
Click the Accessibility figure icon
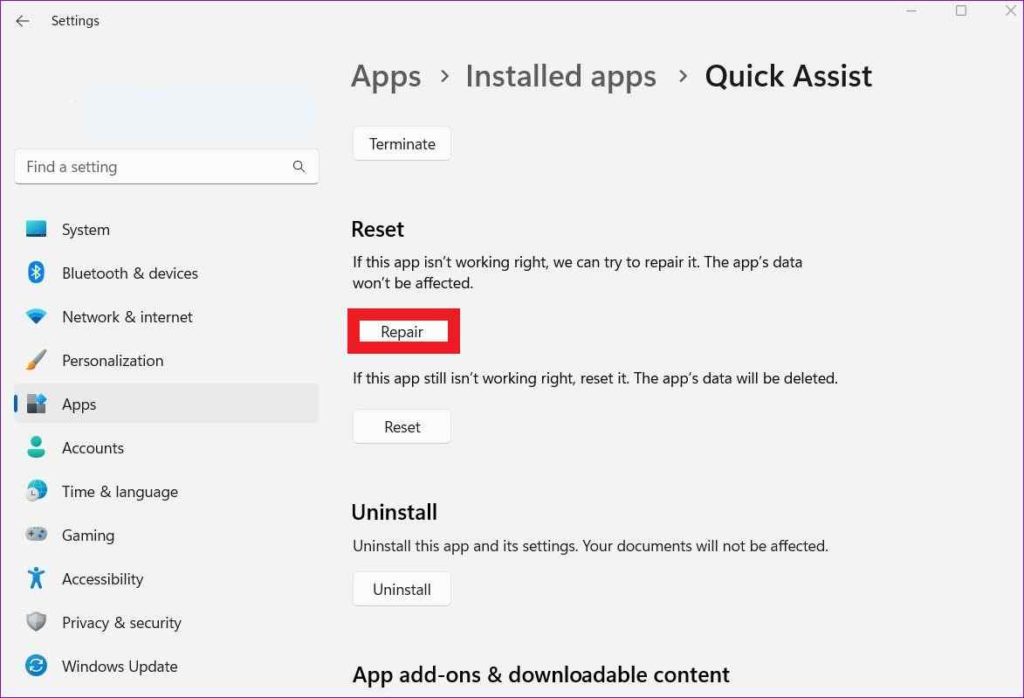pos(36,578)
